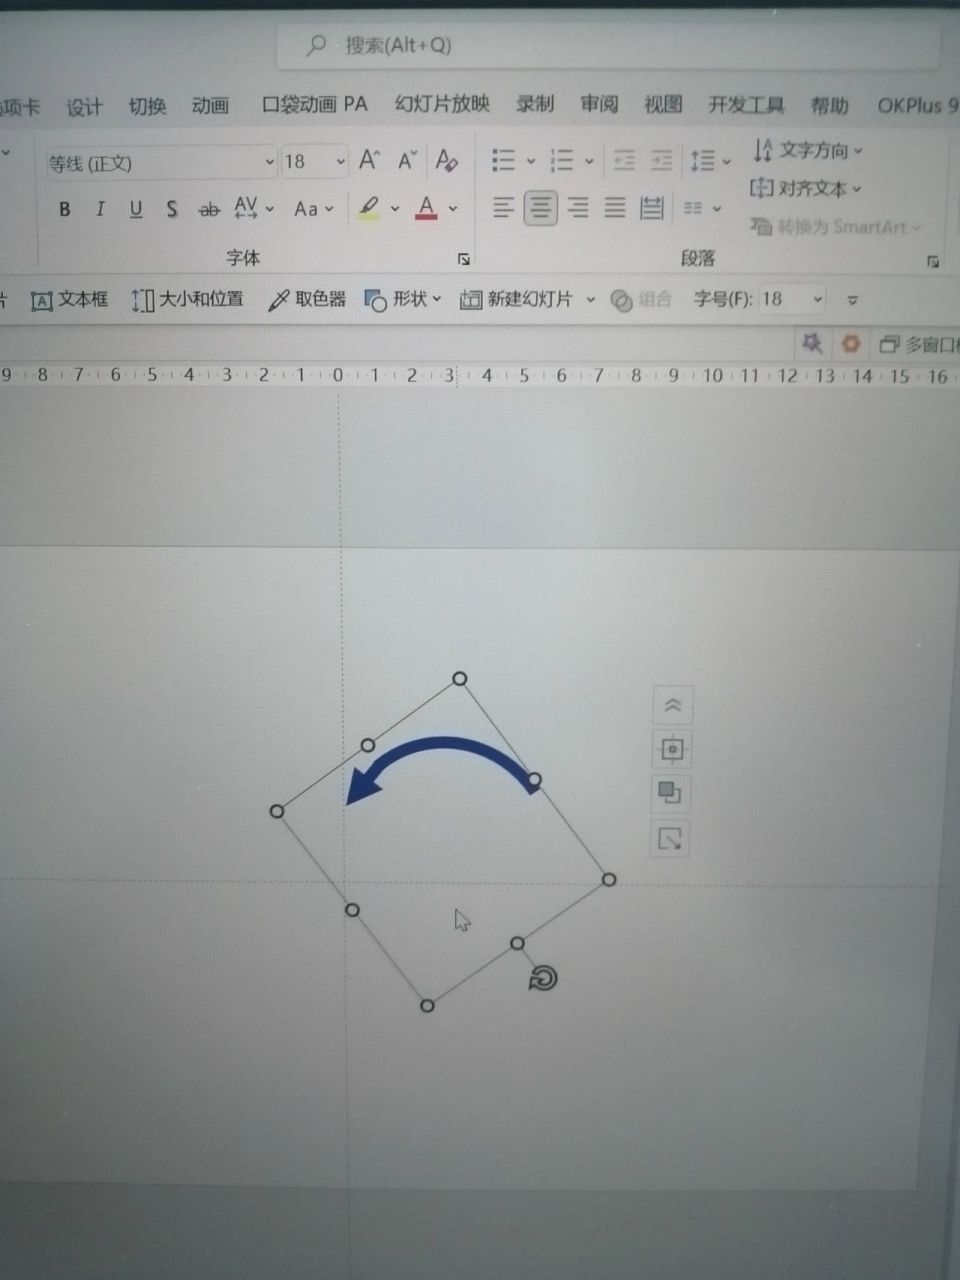960x1280 pixels.
Task: Click the Clear Formatting icon
Action: tap(446, 160)
